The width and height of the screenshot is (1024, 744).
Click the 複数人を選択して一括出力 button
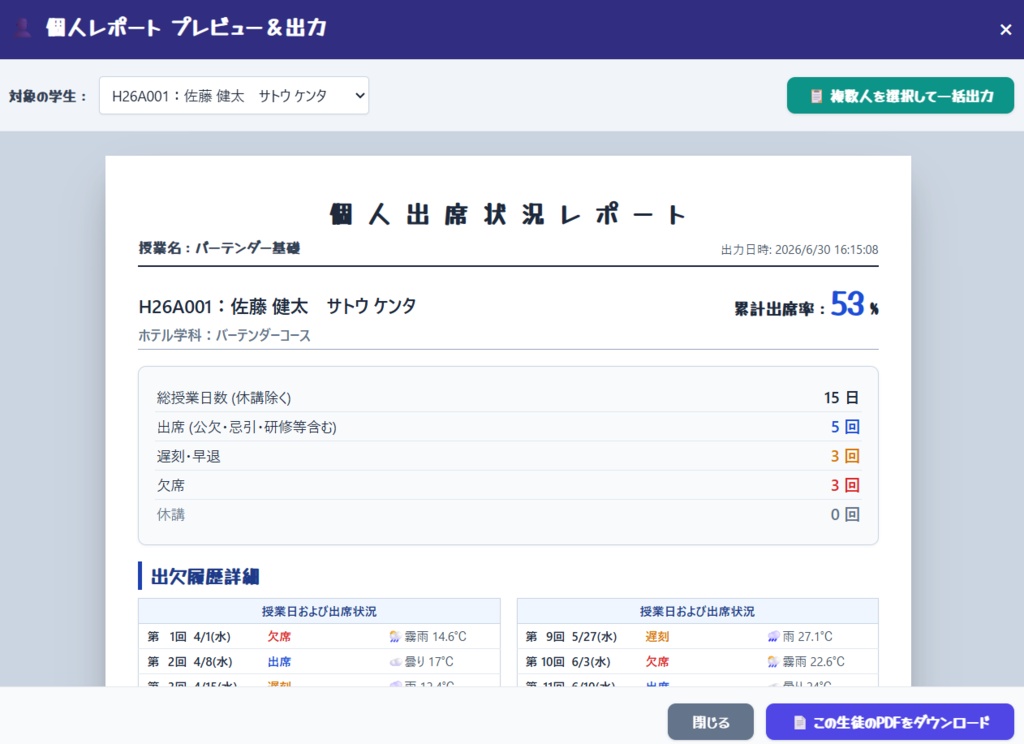900,95
